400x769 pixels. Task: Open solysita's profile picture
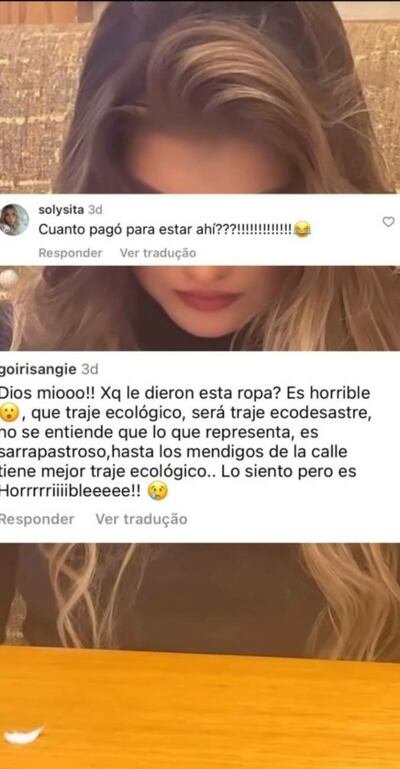click(x=14, y=220)
